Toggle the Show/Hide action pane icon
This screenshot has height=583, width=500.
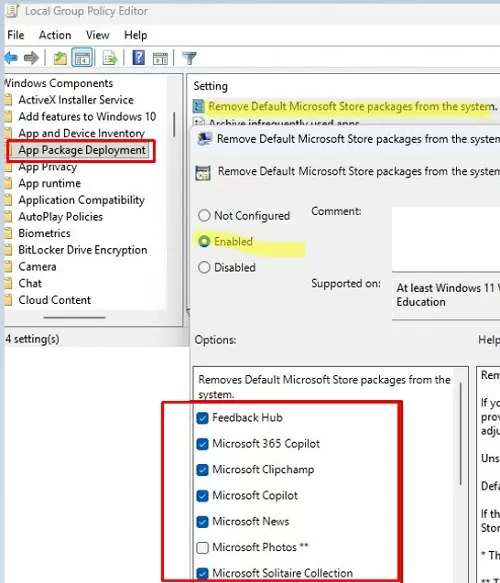pyautogui.click(x=160, y=58)
